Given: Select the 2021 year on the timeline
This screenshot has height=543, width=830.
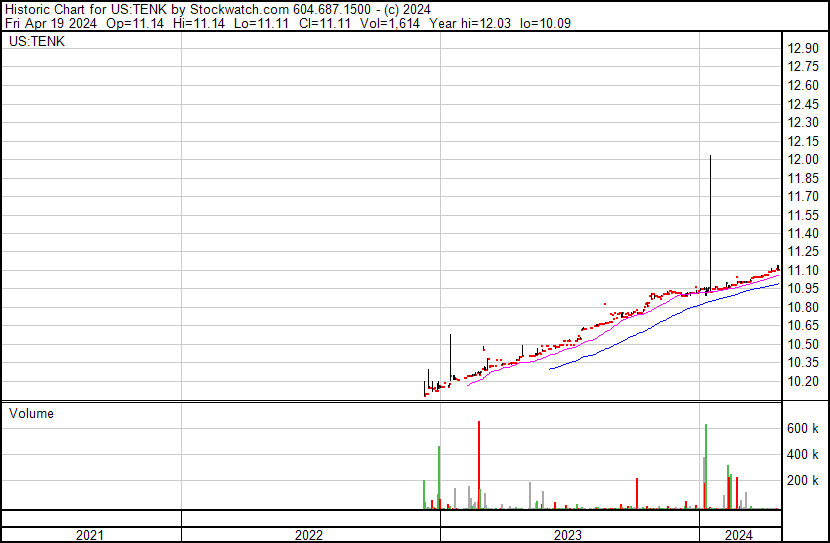Looking at the screenshot, I should point(90,535).
